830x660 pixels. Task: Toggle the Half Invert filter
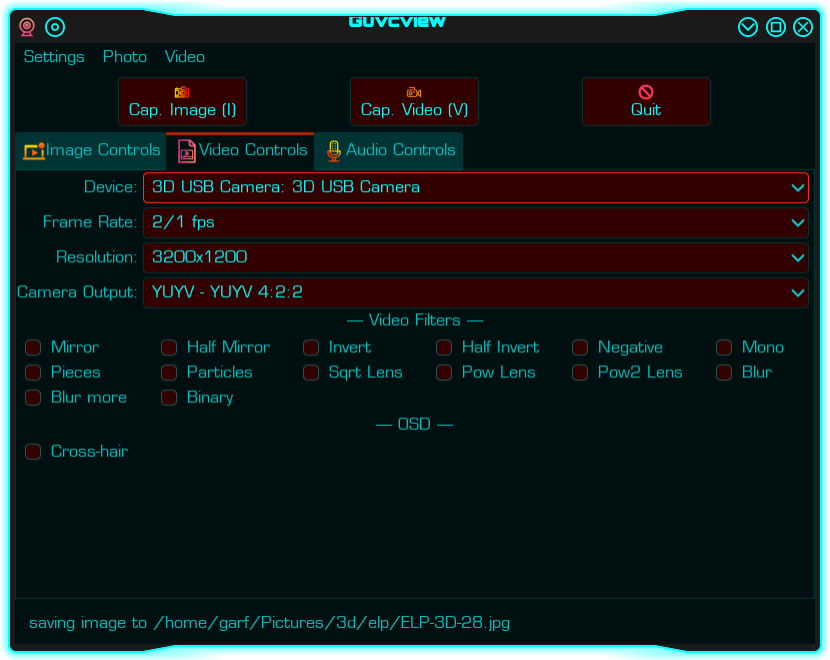[x=444, y=348]
